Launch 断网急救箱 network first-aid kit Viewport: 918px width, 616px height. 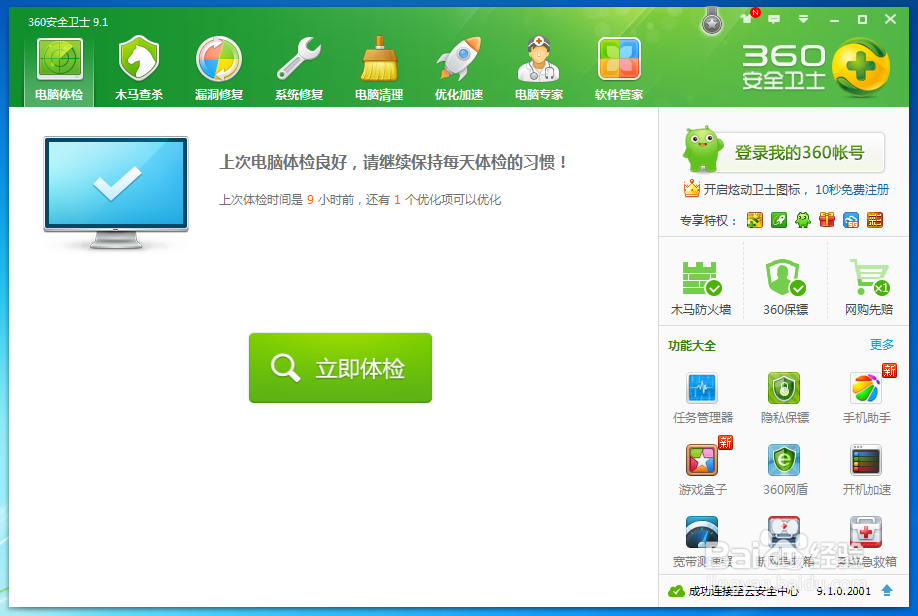[x=785, y=542]
